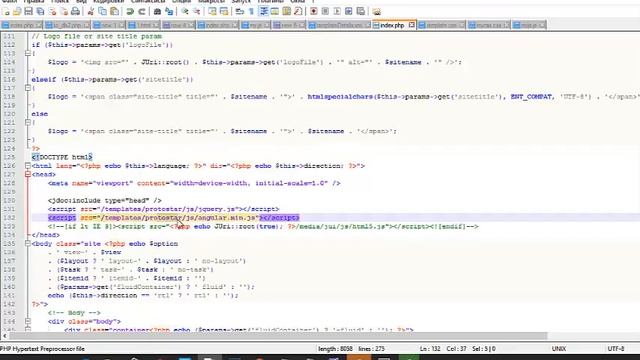640x360 pixels.
Task: Collapse the fold at line 113
Action: (28, 53)
